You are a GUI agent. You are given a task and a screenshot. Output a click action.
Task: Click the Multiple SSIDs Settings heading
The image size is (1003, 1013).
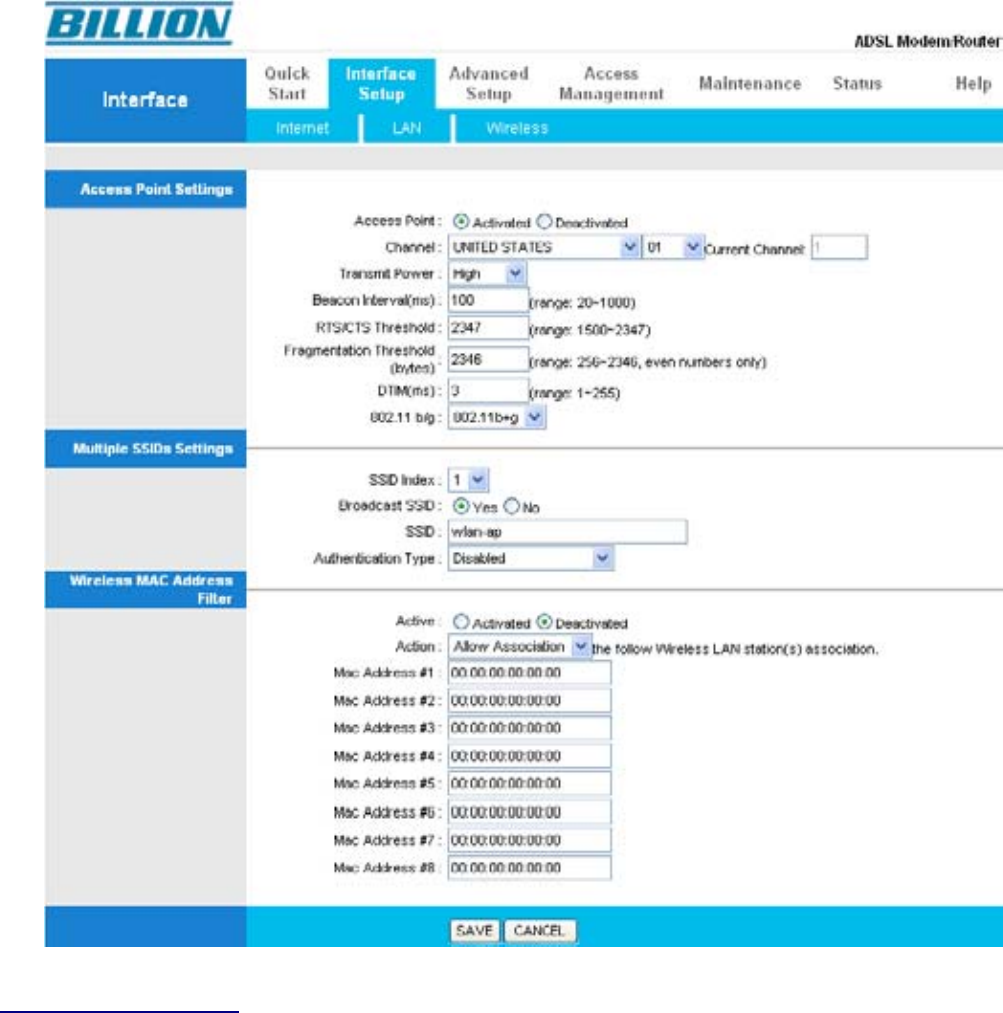pyautogui.click(x=152, y=448)
